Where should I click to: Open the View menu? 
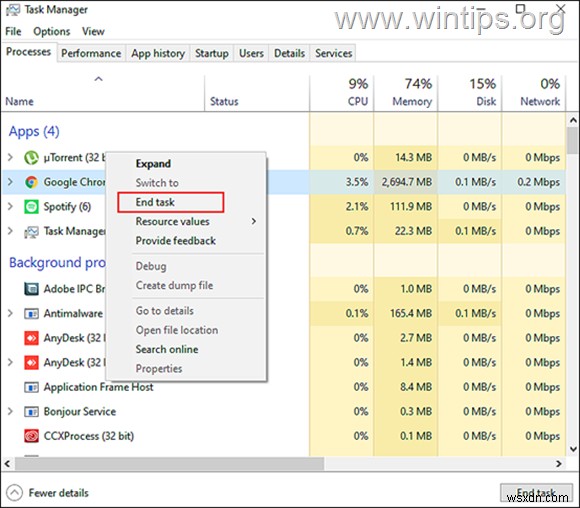pyautogui.click(x=93, y=31)
